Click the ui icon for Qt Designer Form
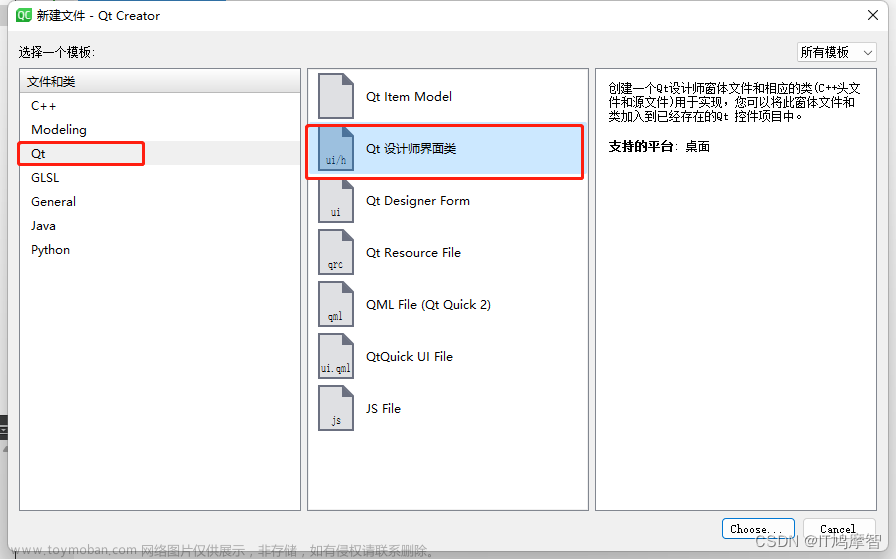 [x=335, y=201]
